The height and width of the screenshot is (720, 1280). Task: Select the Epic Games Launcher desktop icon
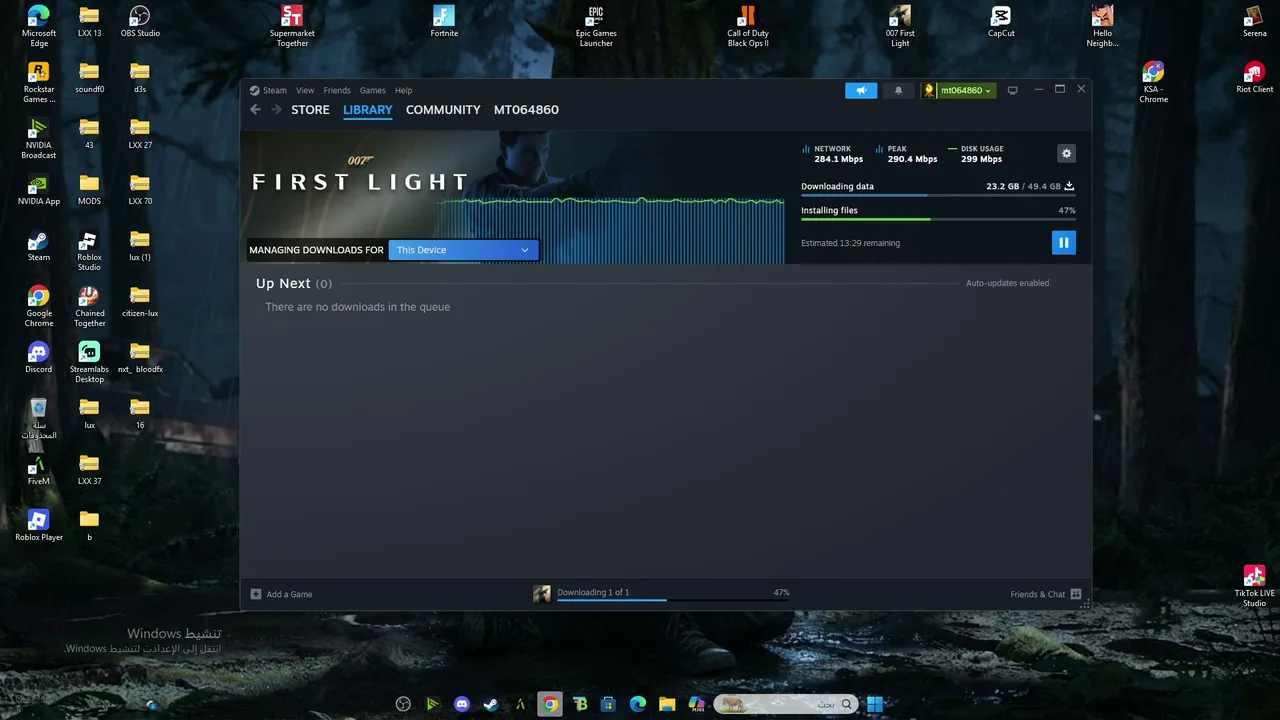point(596,26)
